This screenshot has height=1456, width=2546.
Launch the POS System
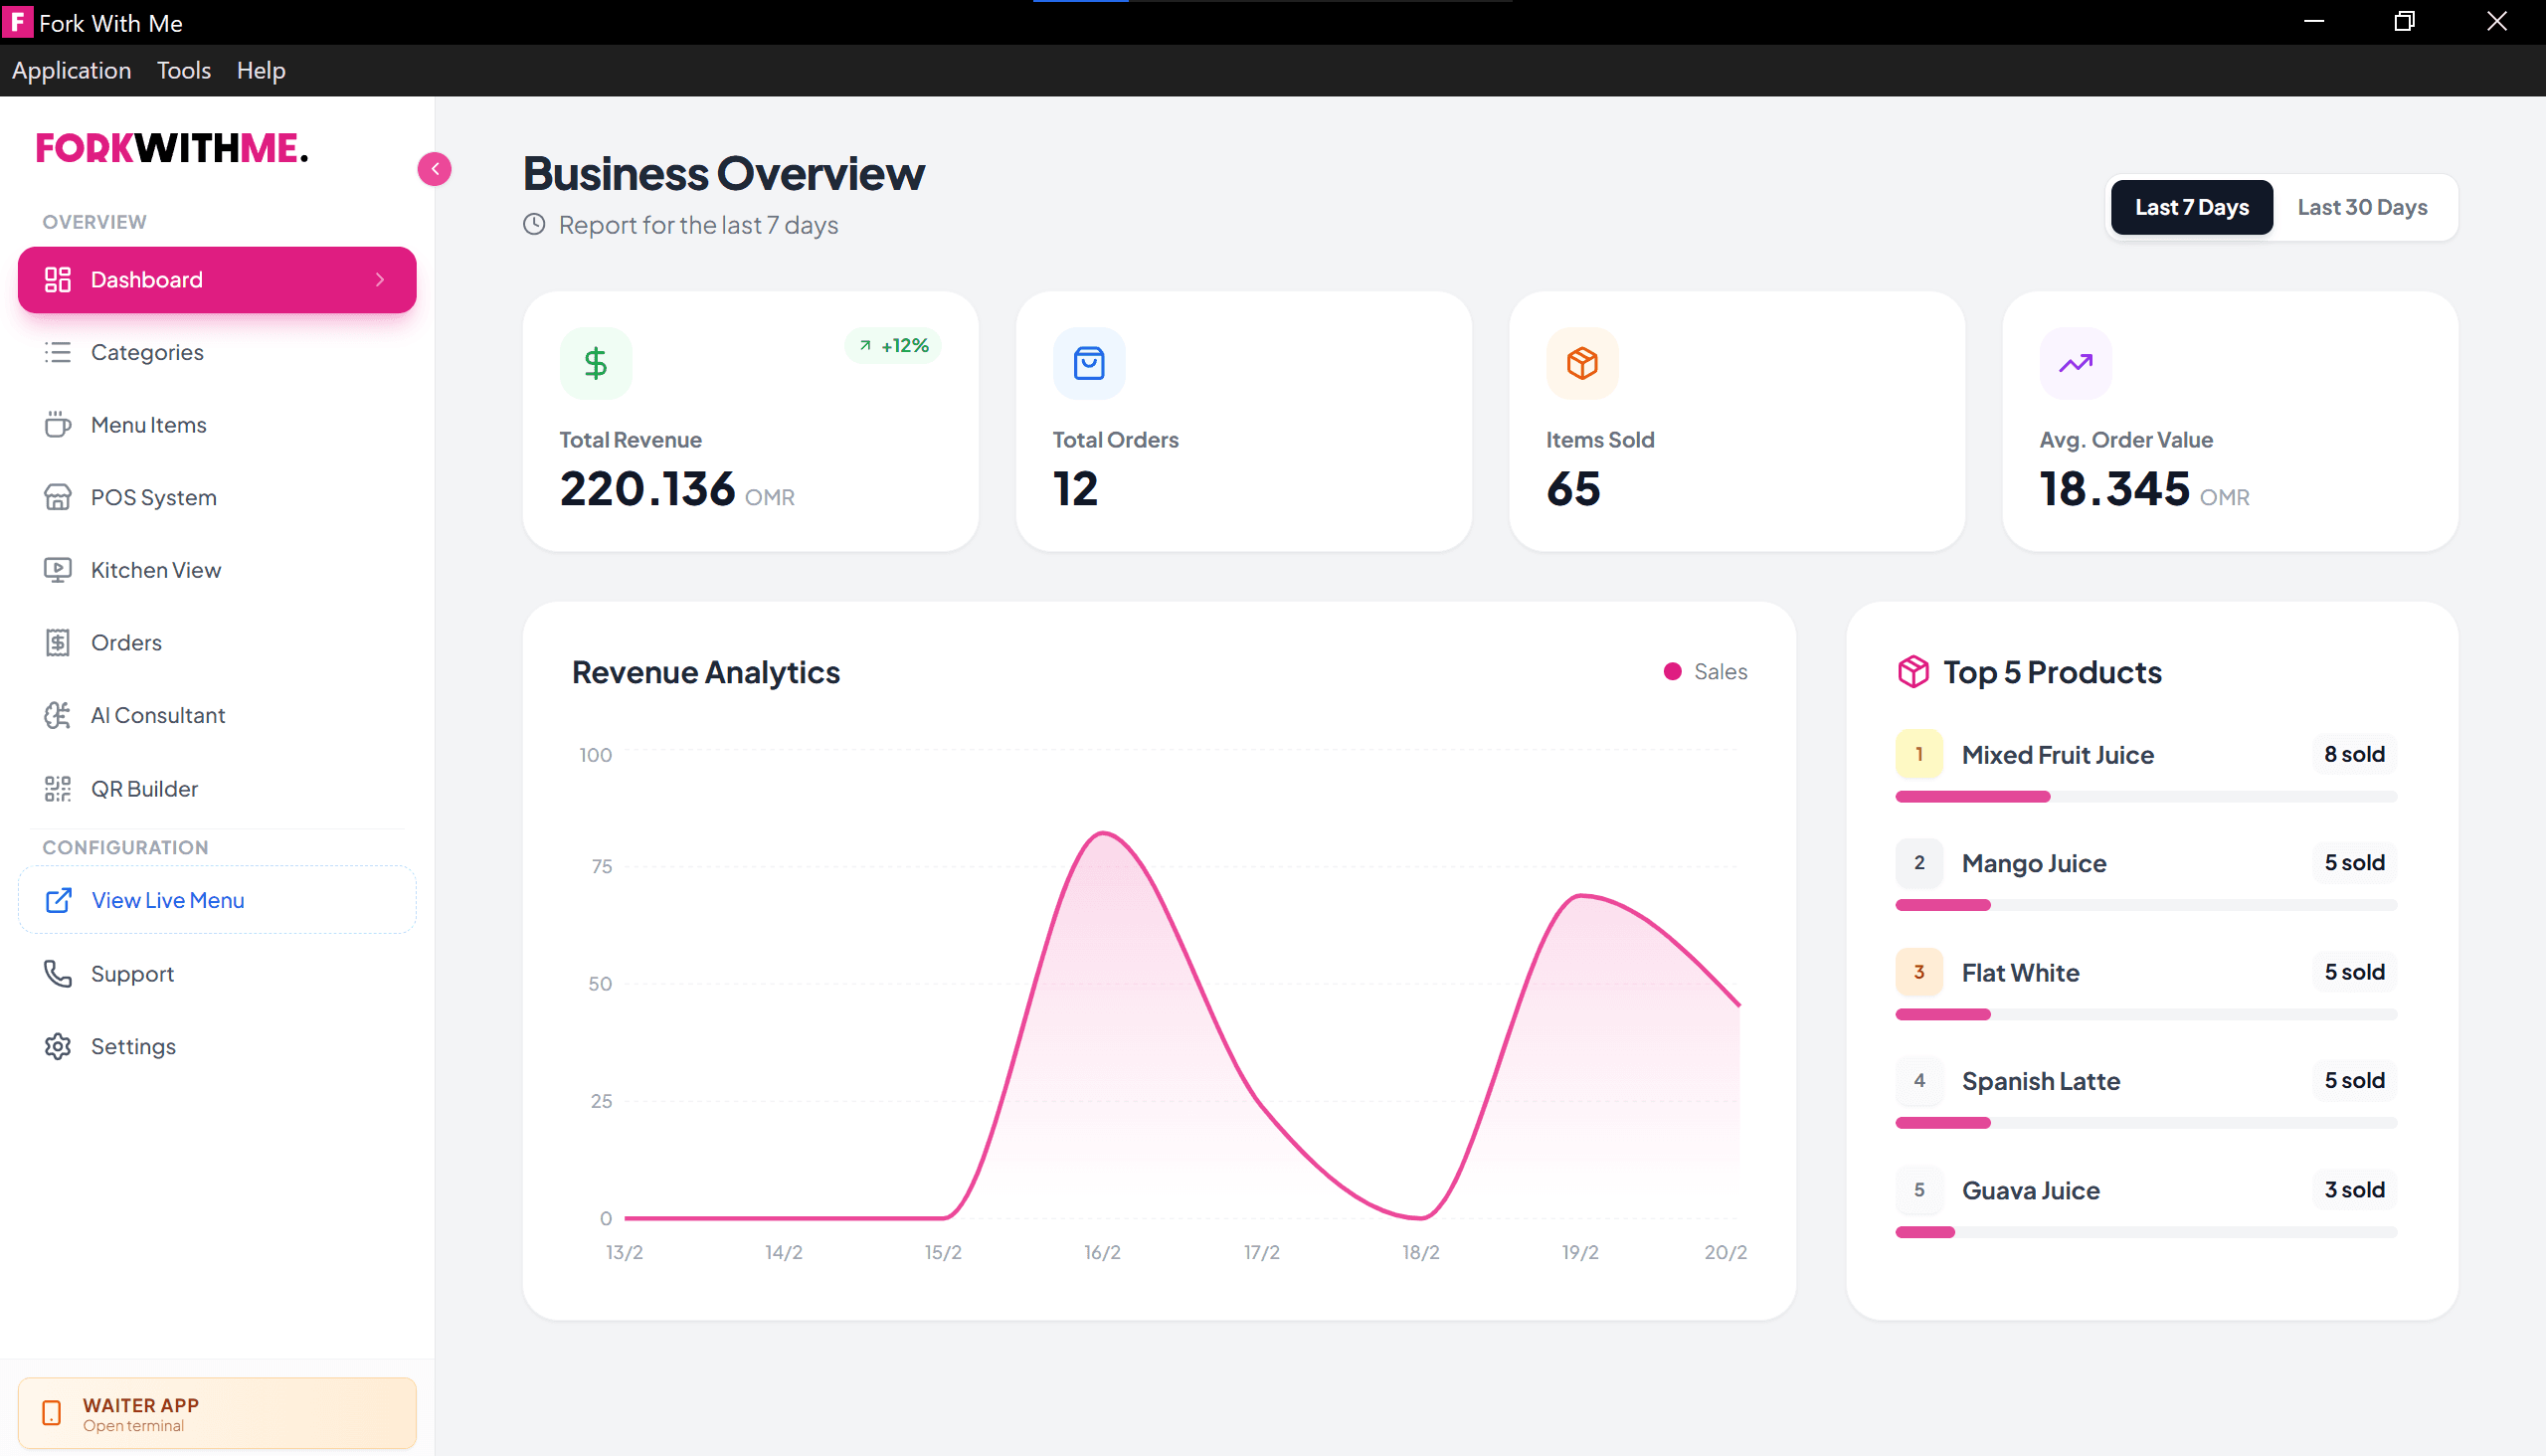click(153, 497)
